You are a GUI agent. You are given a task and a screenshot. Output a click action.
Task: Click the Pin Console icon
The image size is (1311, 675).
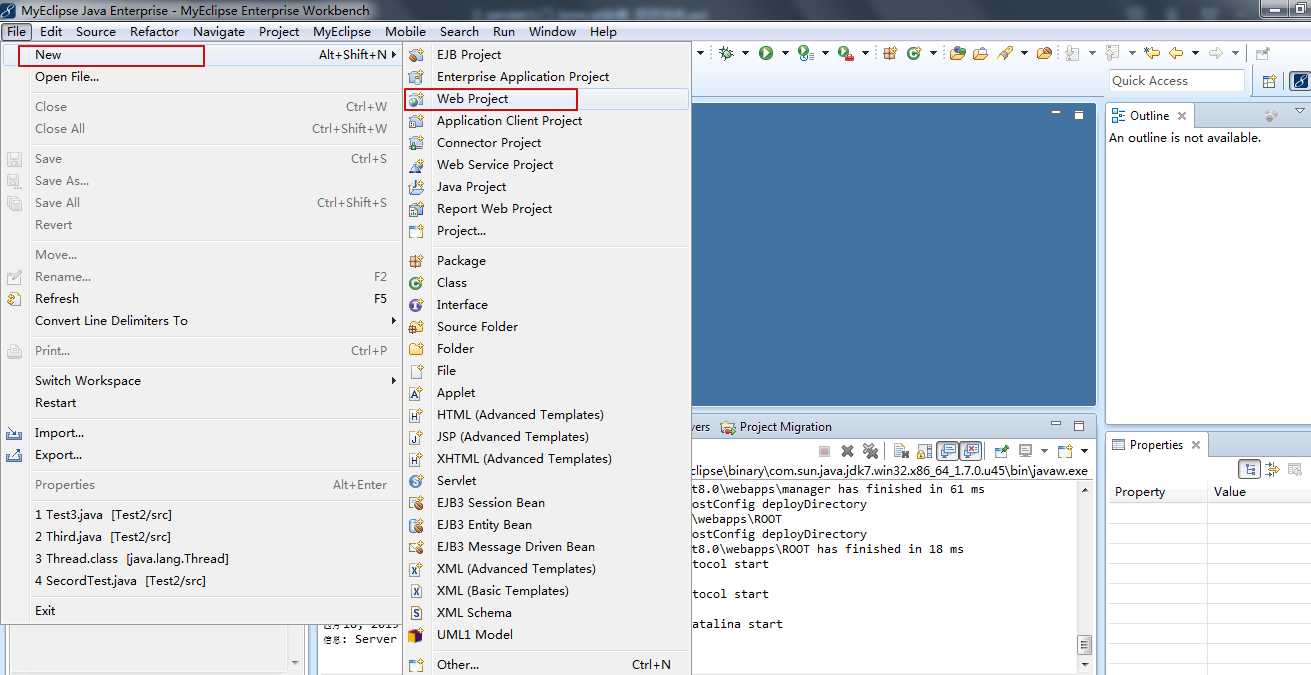pyautogui.click(x=1002, y=451)
